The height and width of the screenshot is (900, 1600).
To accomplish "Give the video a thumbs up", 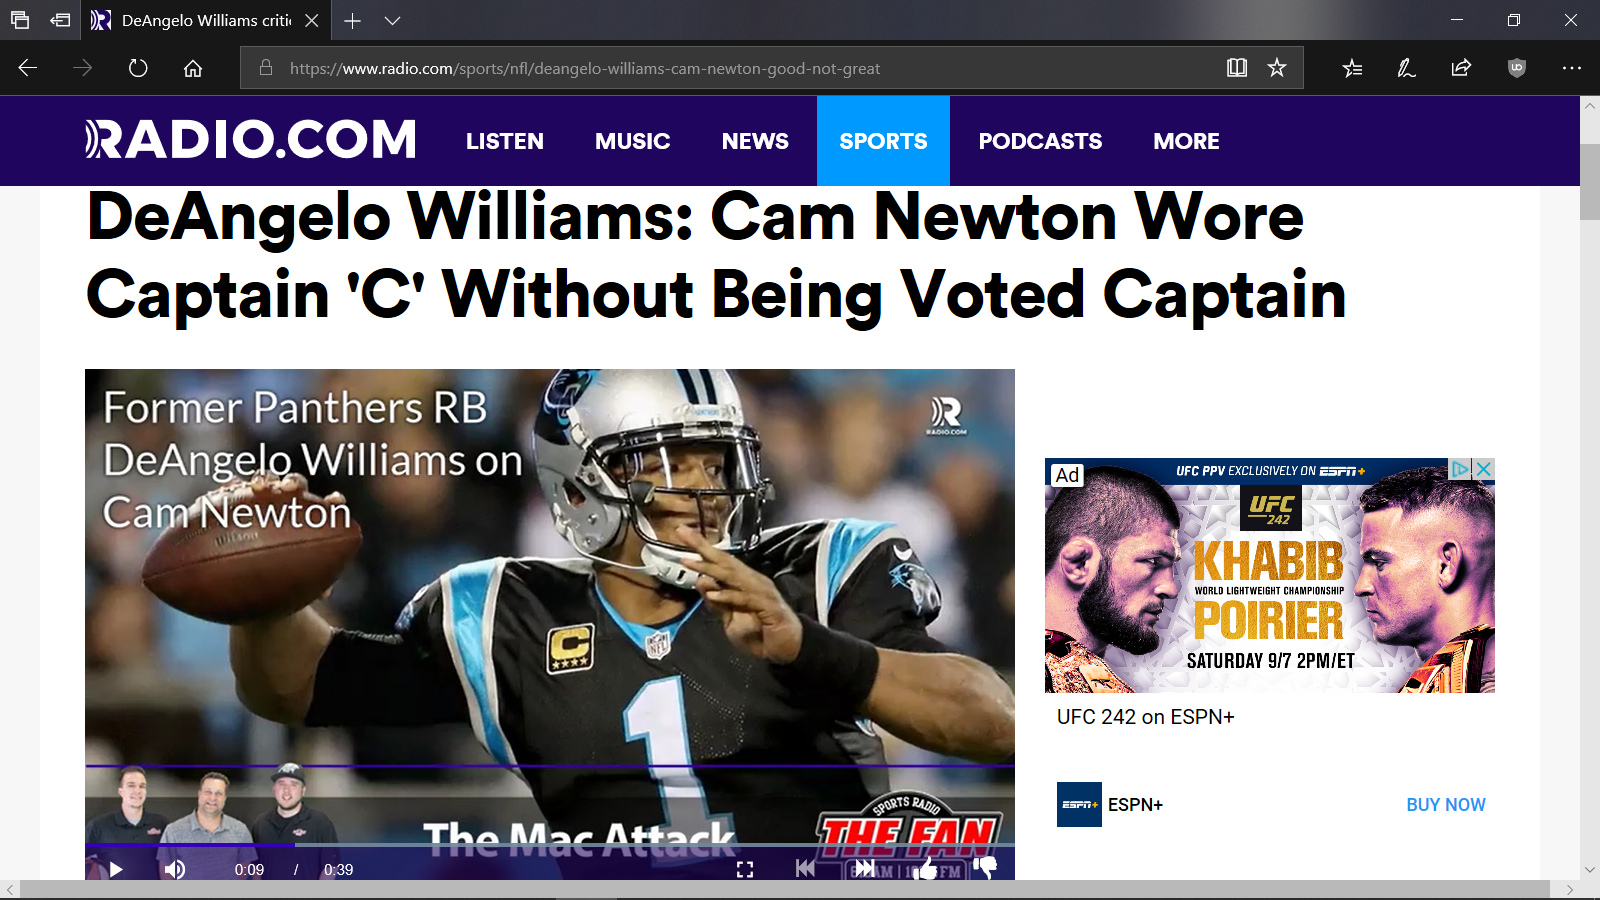I will point(925,868).
